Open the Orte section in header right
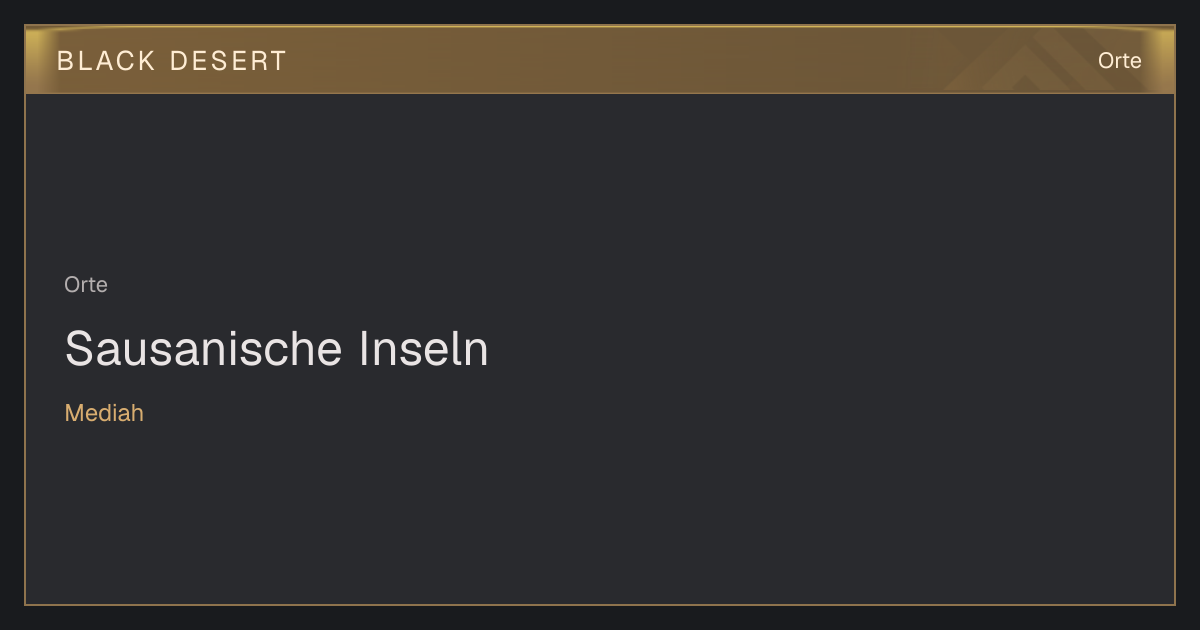The width and height of the screenshot is (1200, 630). 1119,61
